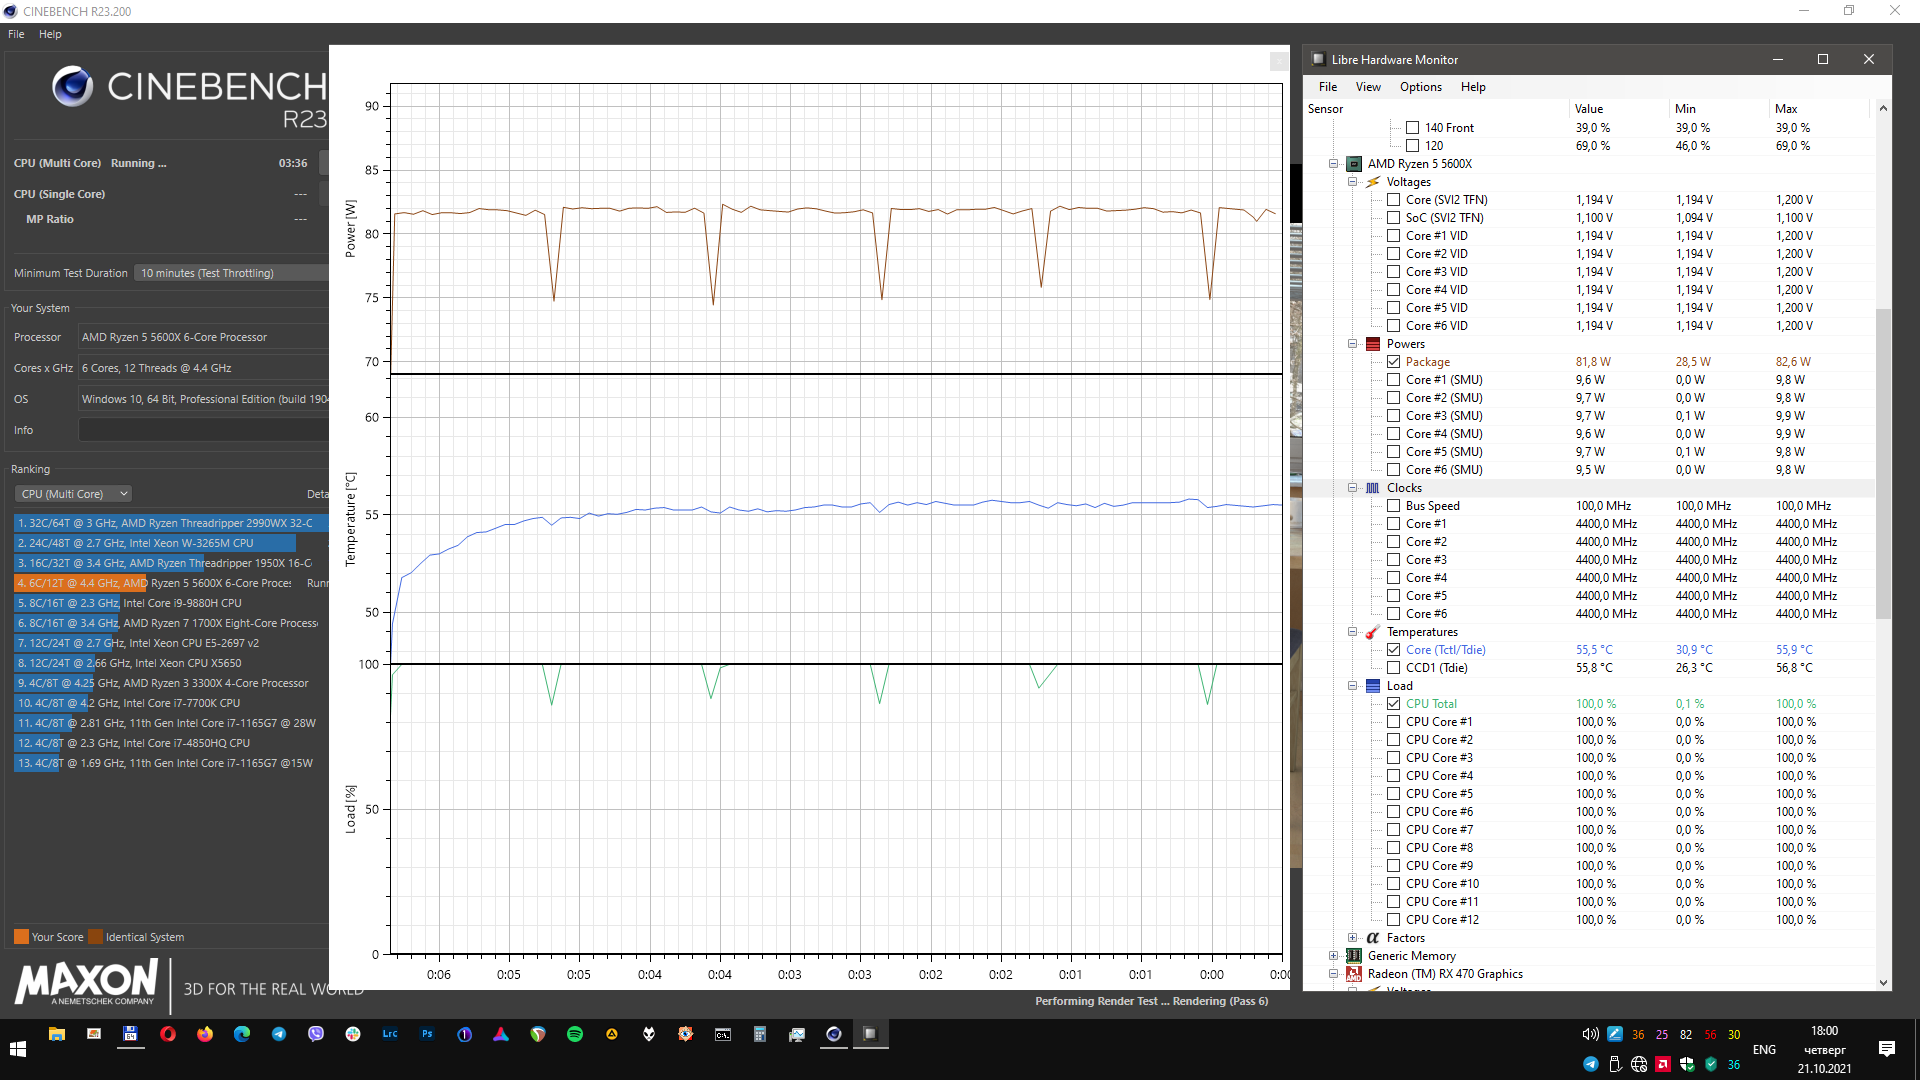Open the Cinebench File menu
This screenshot has height=1080, width=1920.
click(16, 34)
